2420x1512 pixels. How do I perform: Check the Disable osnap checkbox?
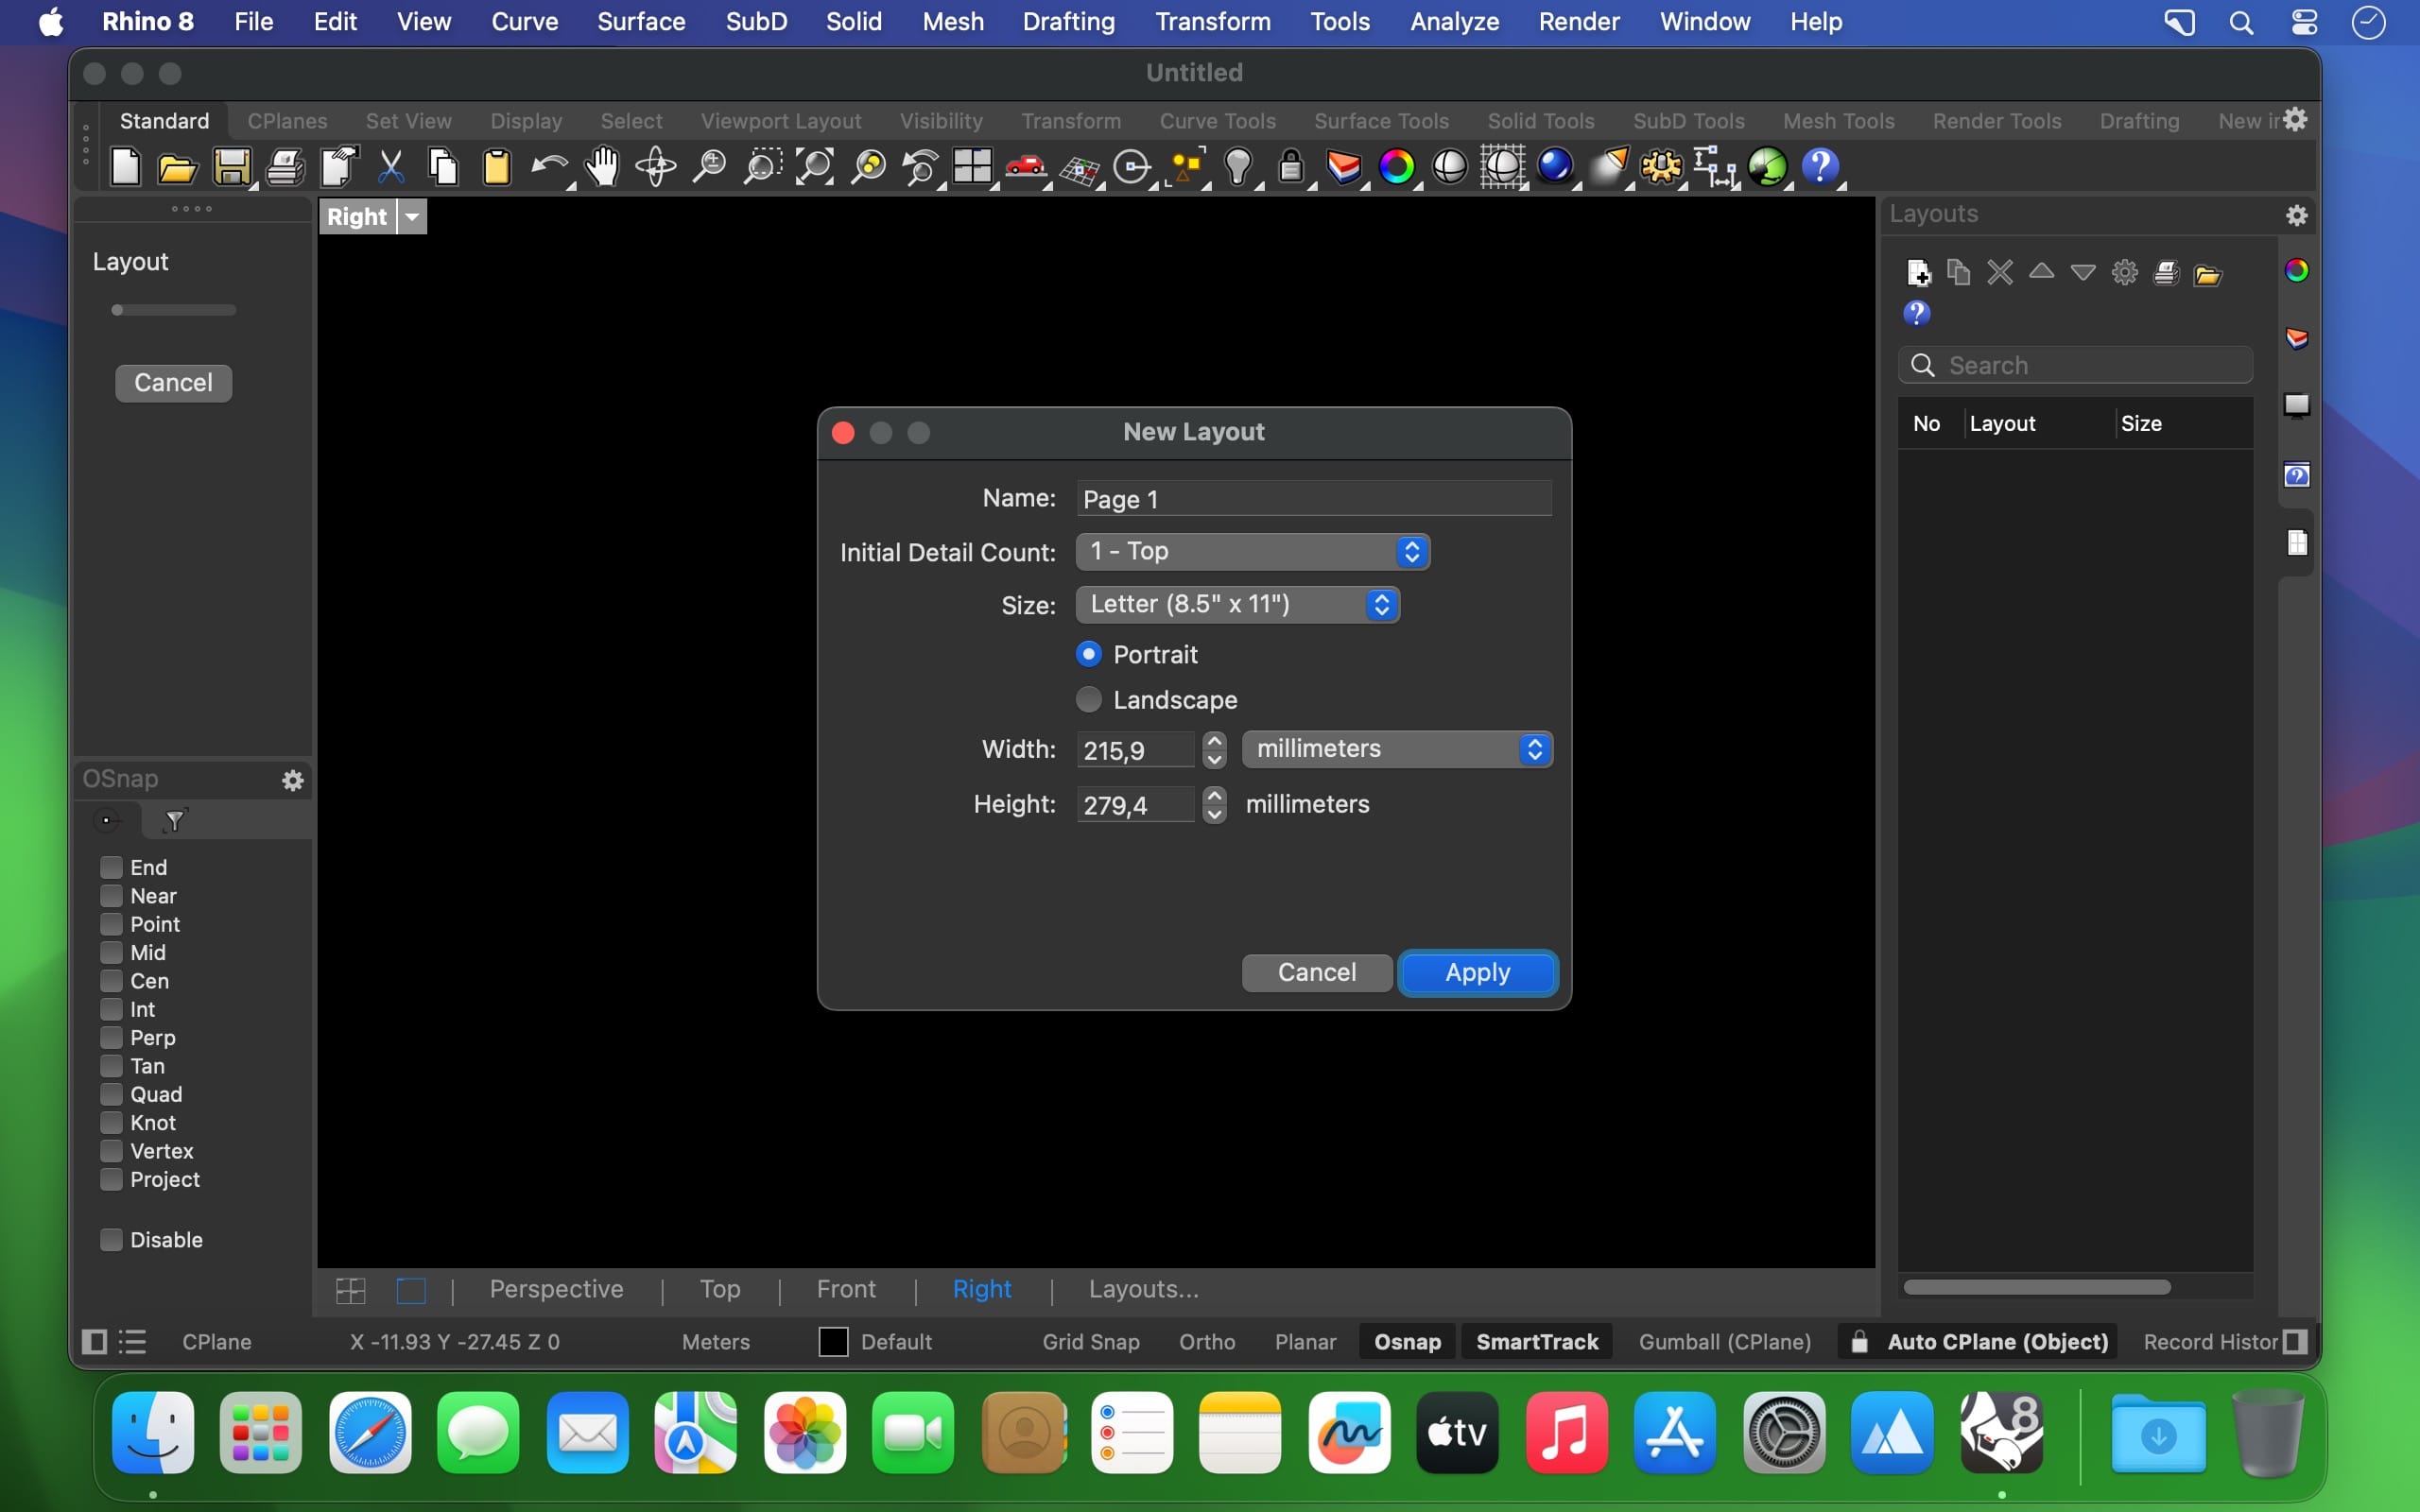pyautogui.click(x=112, y=1239)
